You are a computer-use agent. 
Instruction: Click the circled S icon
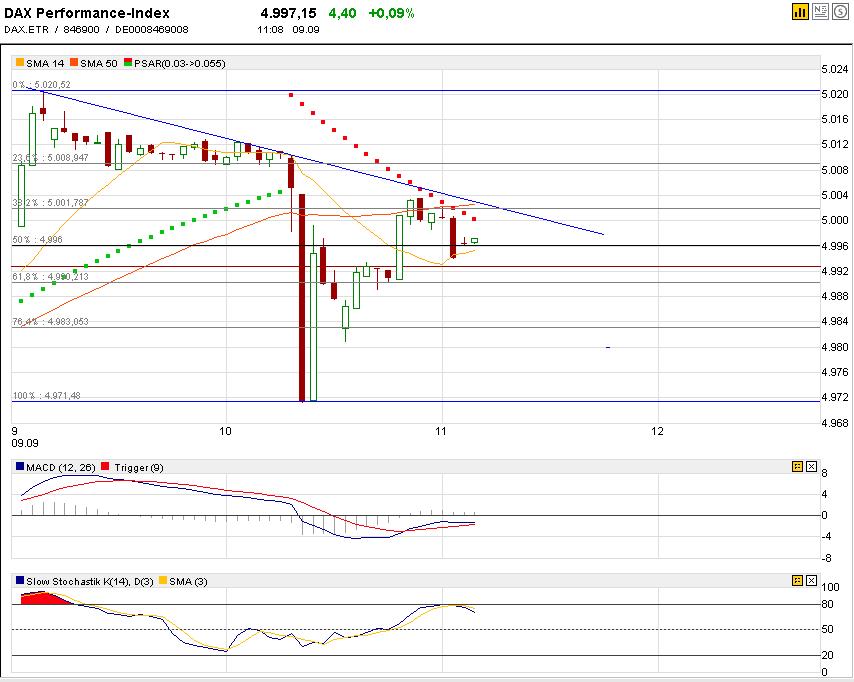[840, 11]
